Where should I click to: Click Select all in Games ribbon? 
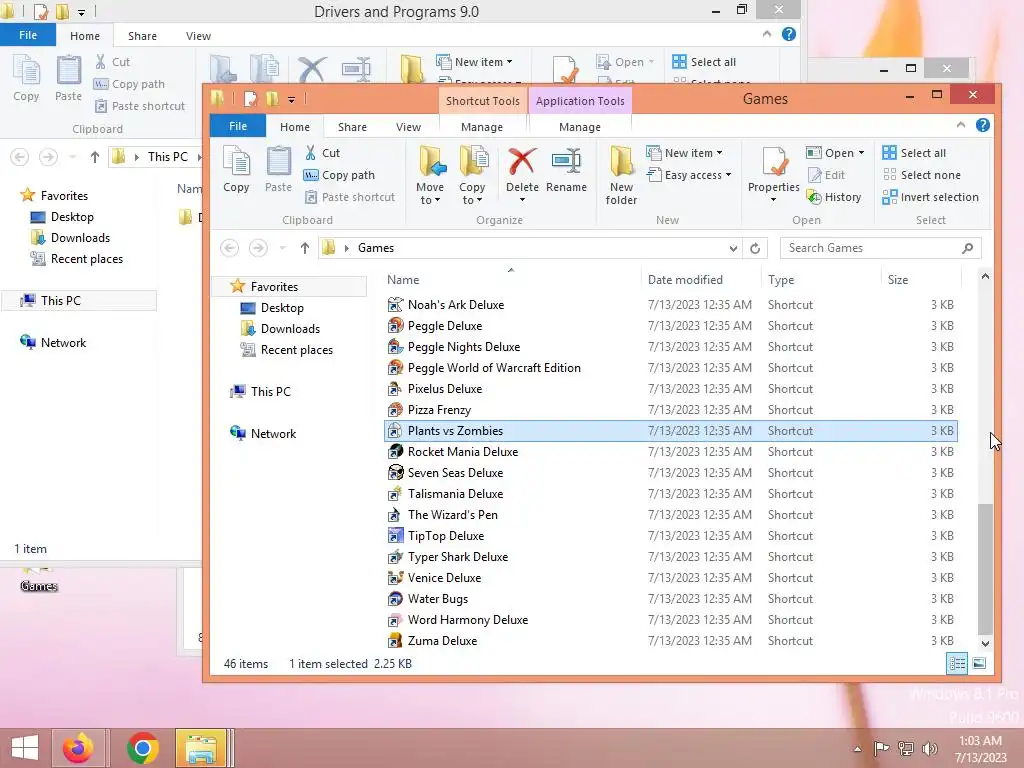pos(914,153)
